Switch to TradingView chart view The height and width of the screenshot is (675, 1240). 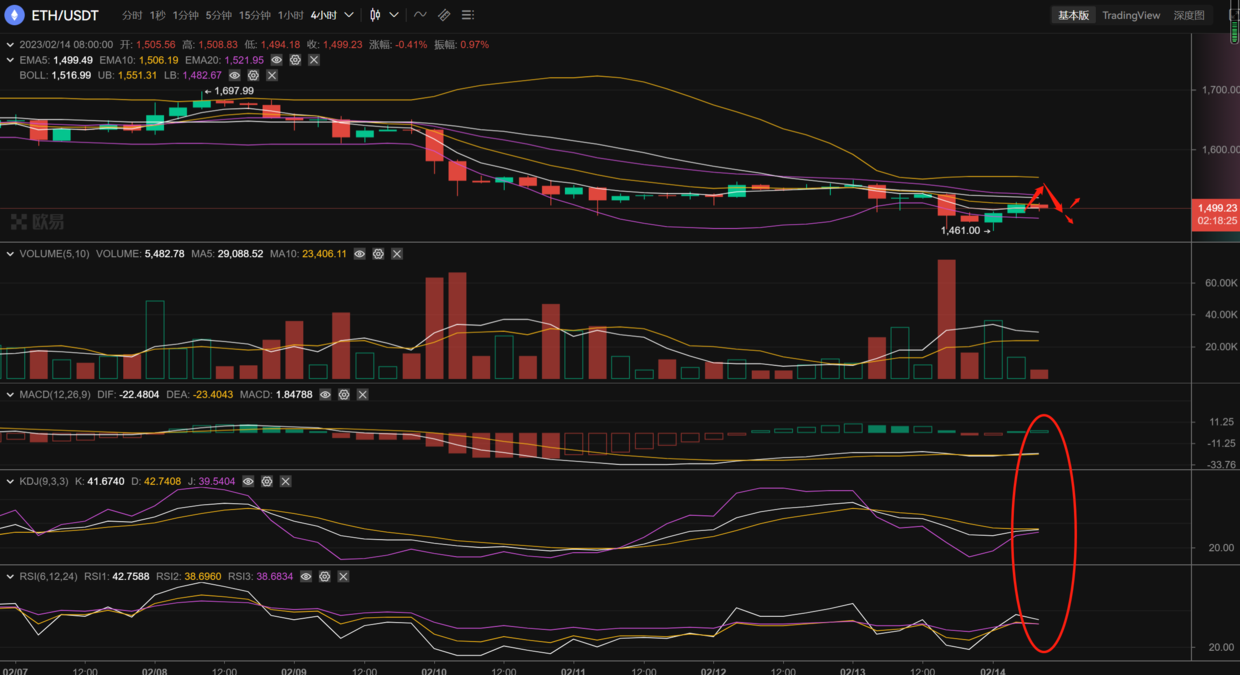1131,15
